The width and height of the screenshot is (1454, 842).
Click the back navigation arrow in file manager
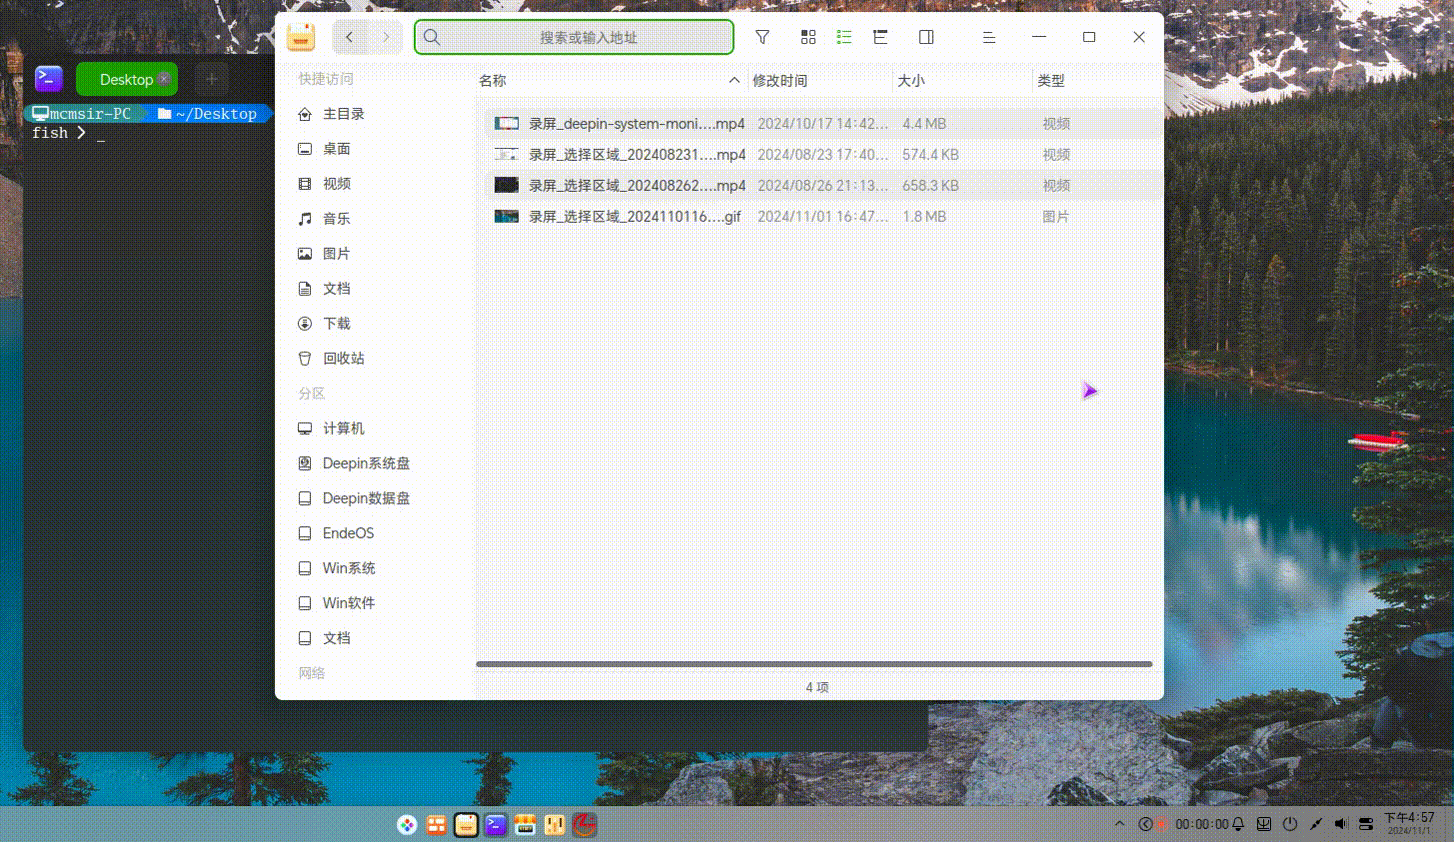[349, 37]
